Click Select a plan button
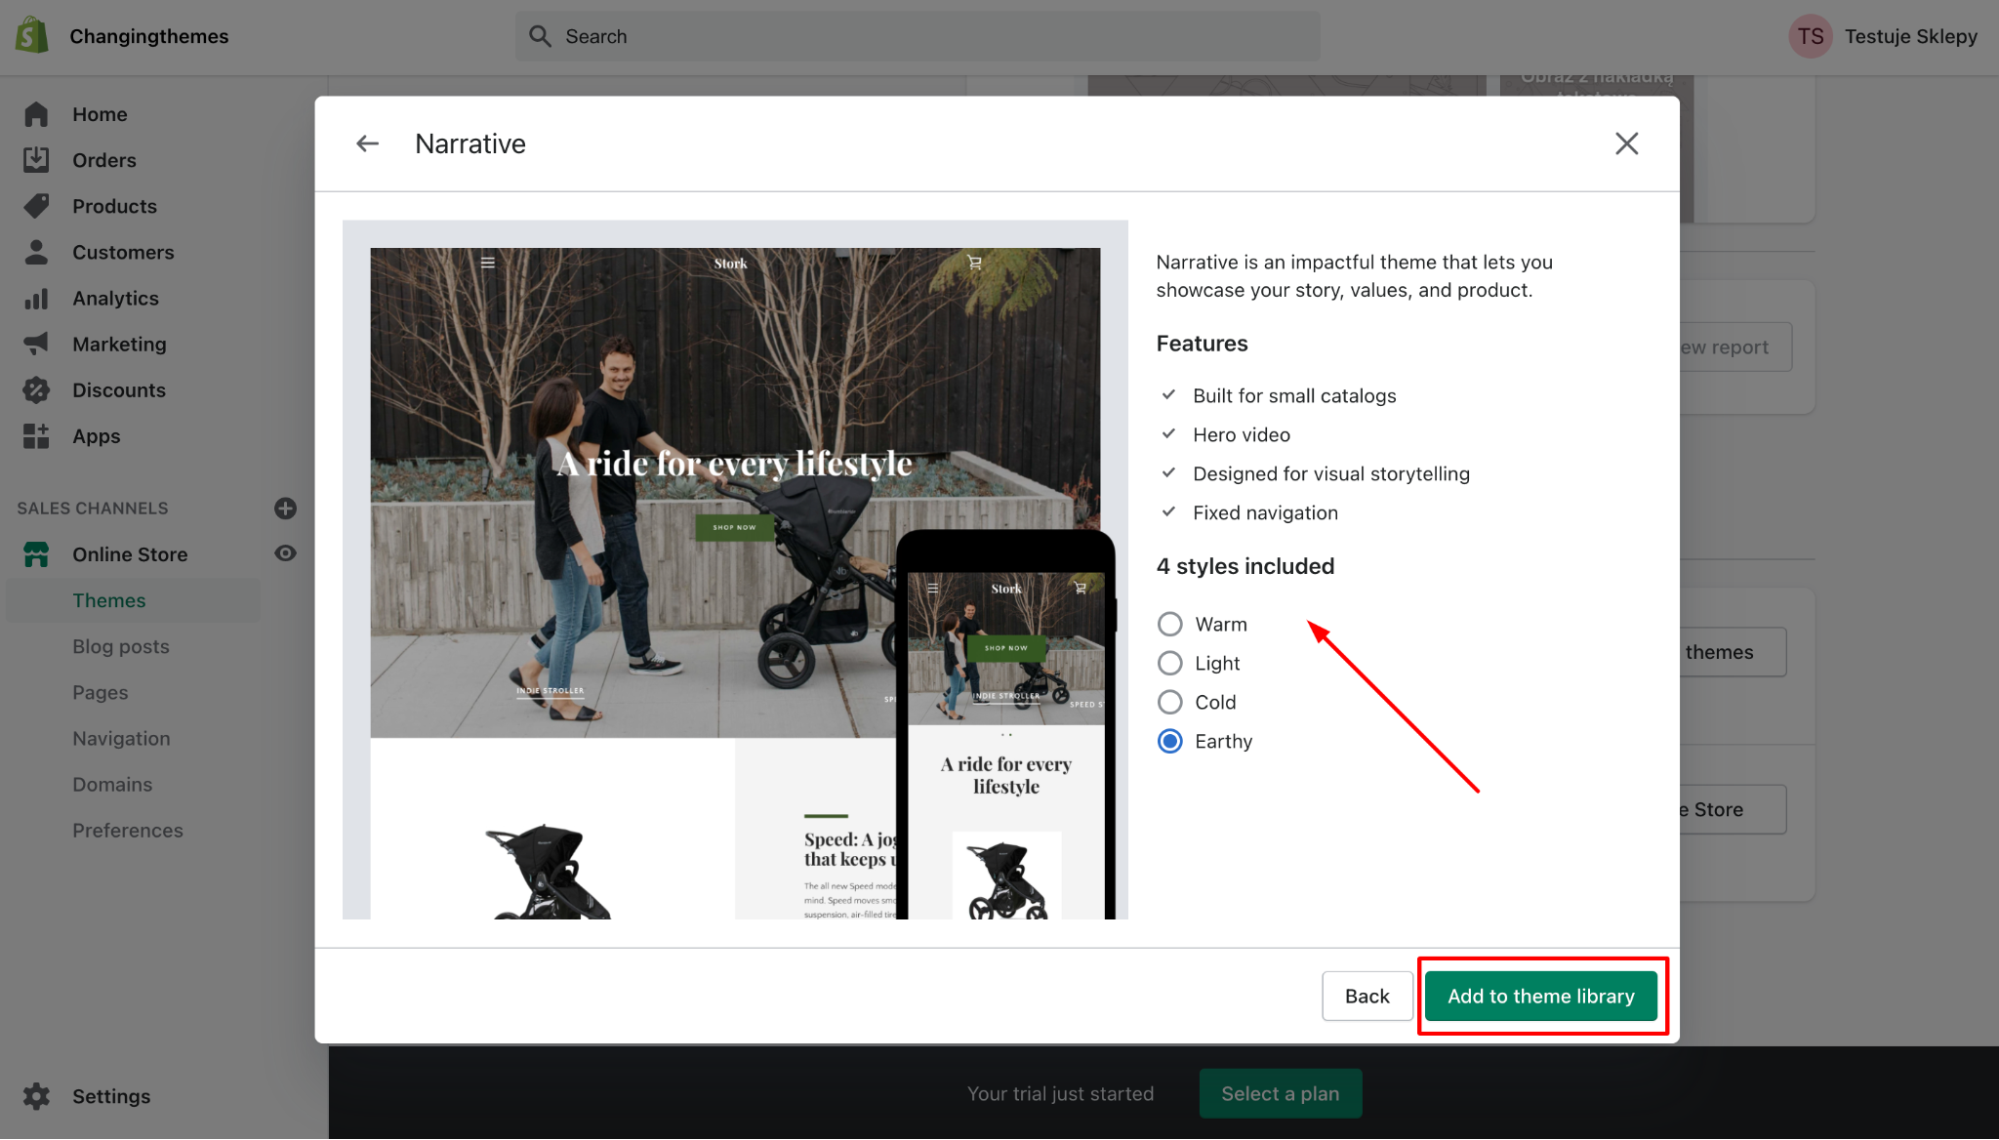The height and width of the screenshot is (1140, 1999). tap(1278, 1093)
